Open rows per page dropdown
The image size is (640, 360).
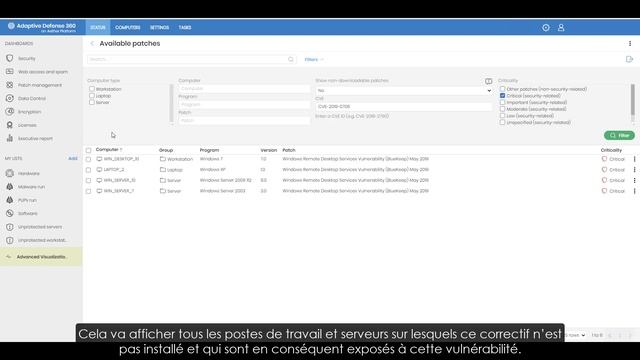576,335
